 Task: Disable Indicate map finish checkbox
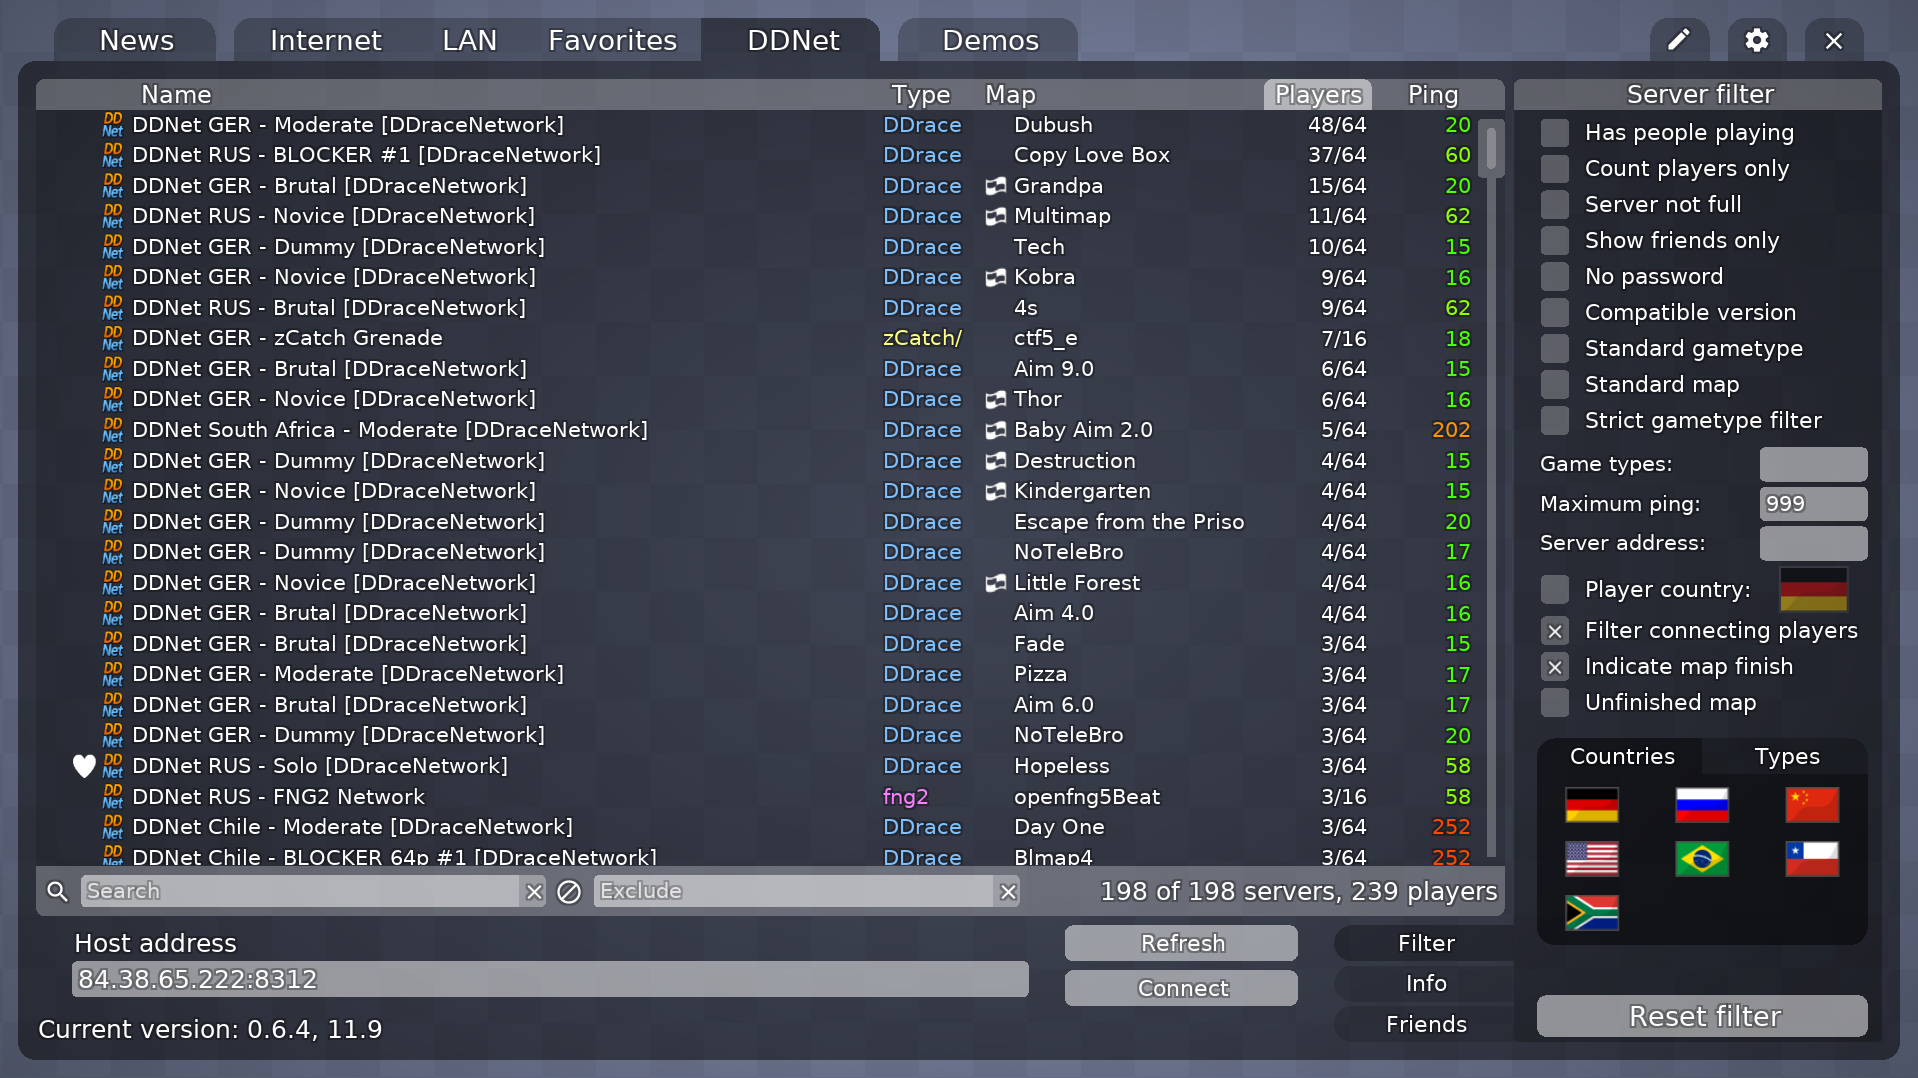point(1555,667)
